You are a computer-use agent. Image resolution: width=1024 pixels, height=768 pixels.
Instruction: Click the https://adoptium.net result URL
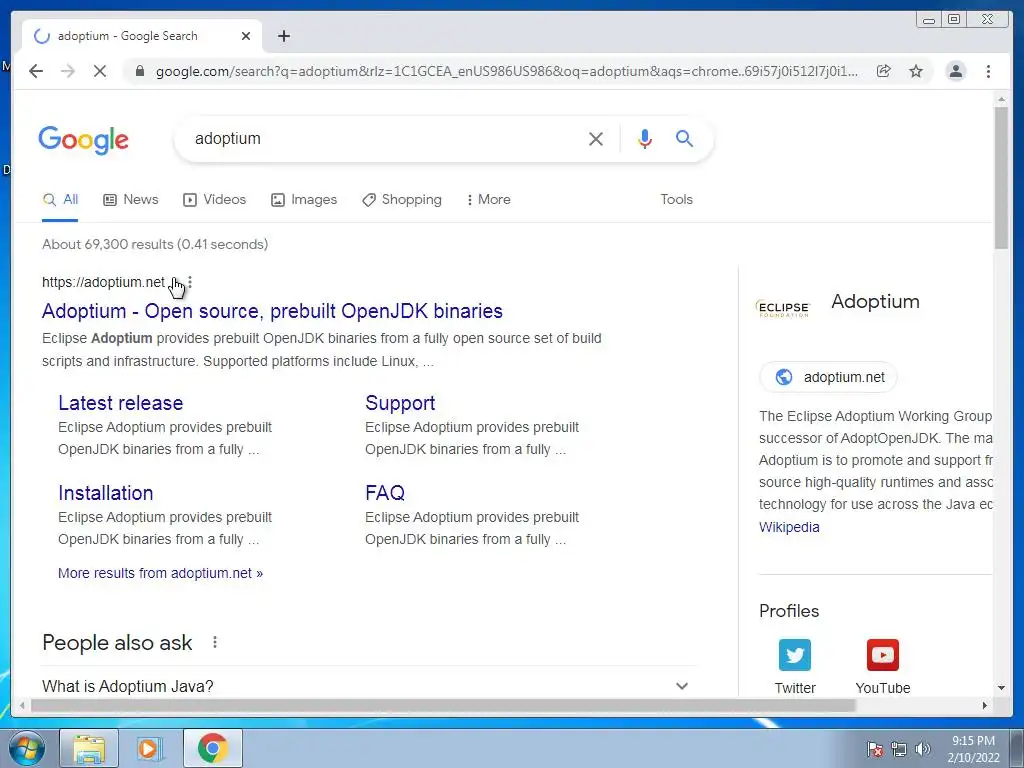point(103,282)
